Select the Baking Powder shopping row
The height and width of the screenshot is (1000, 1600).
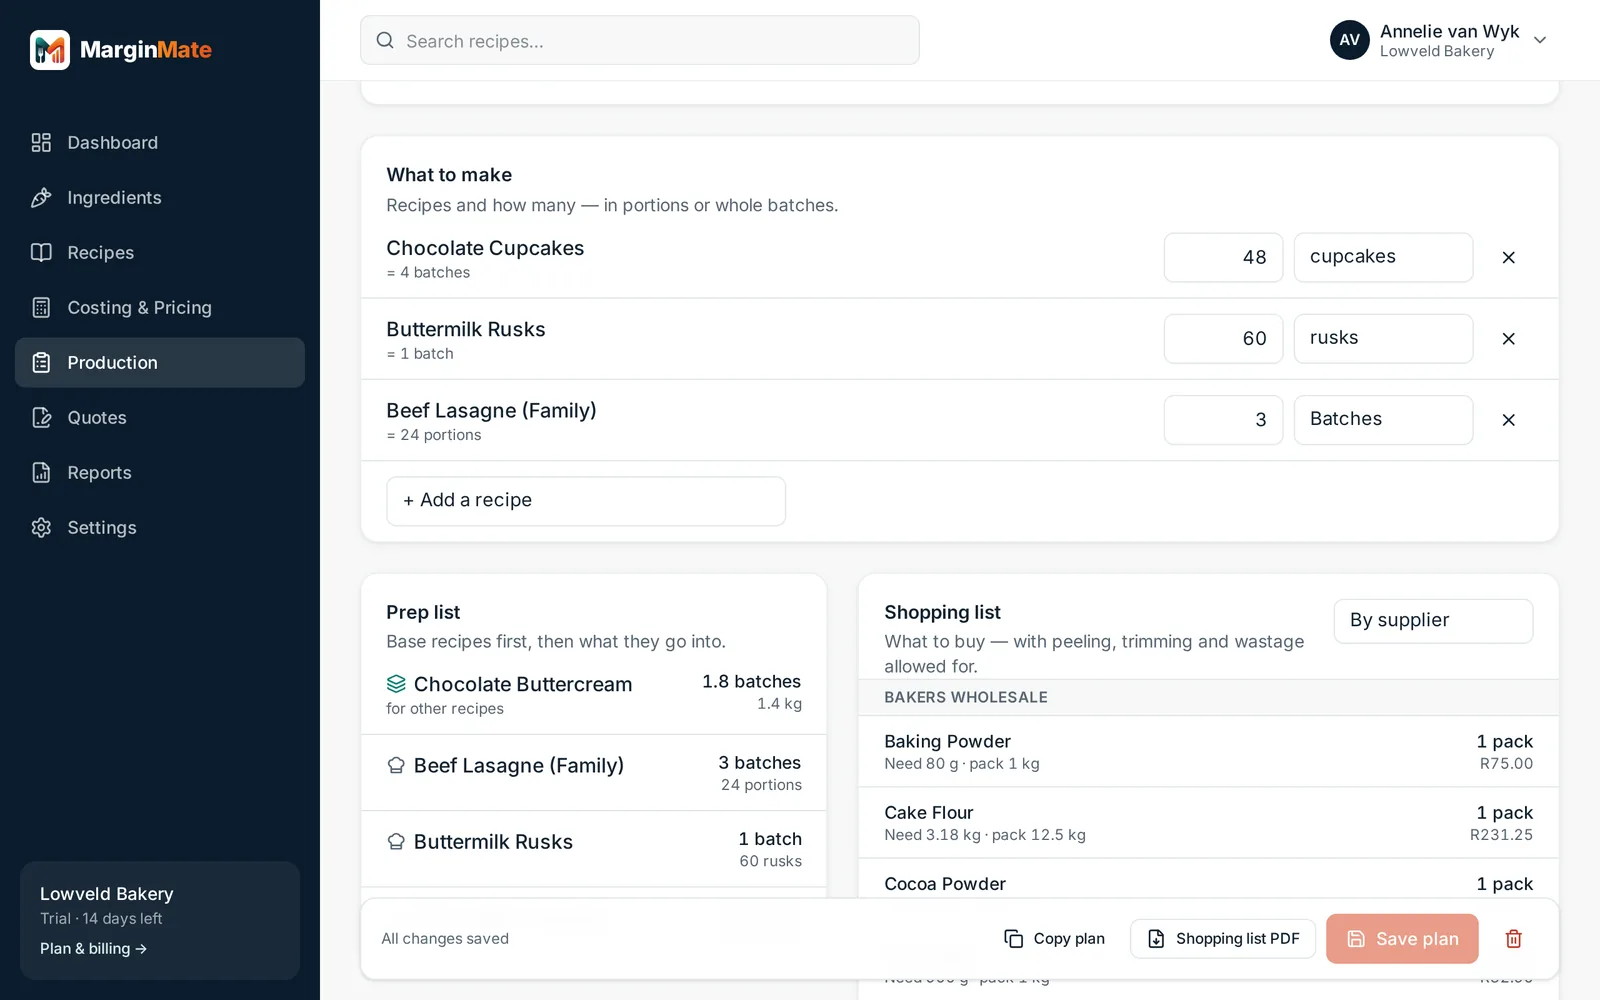(1208, 752)
